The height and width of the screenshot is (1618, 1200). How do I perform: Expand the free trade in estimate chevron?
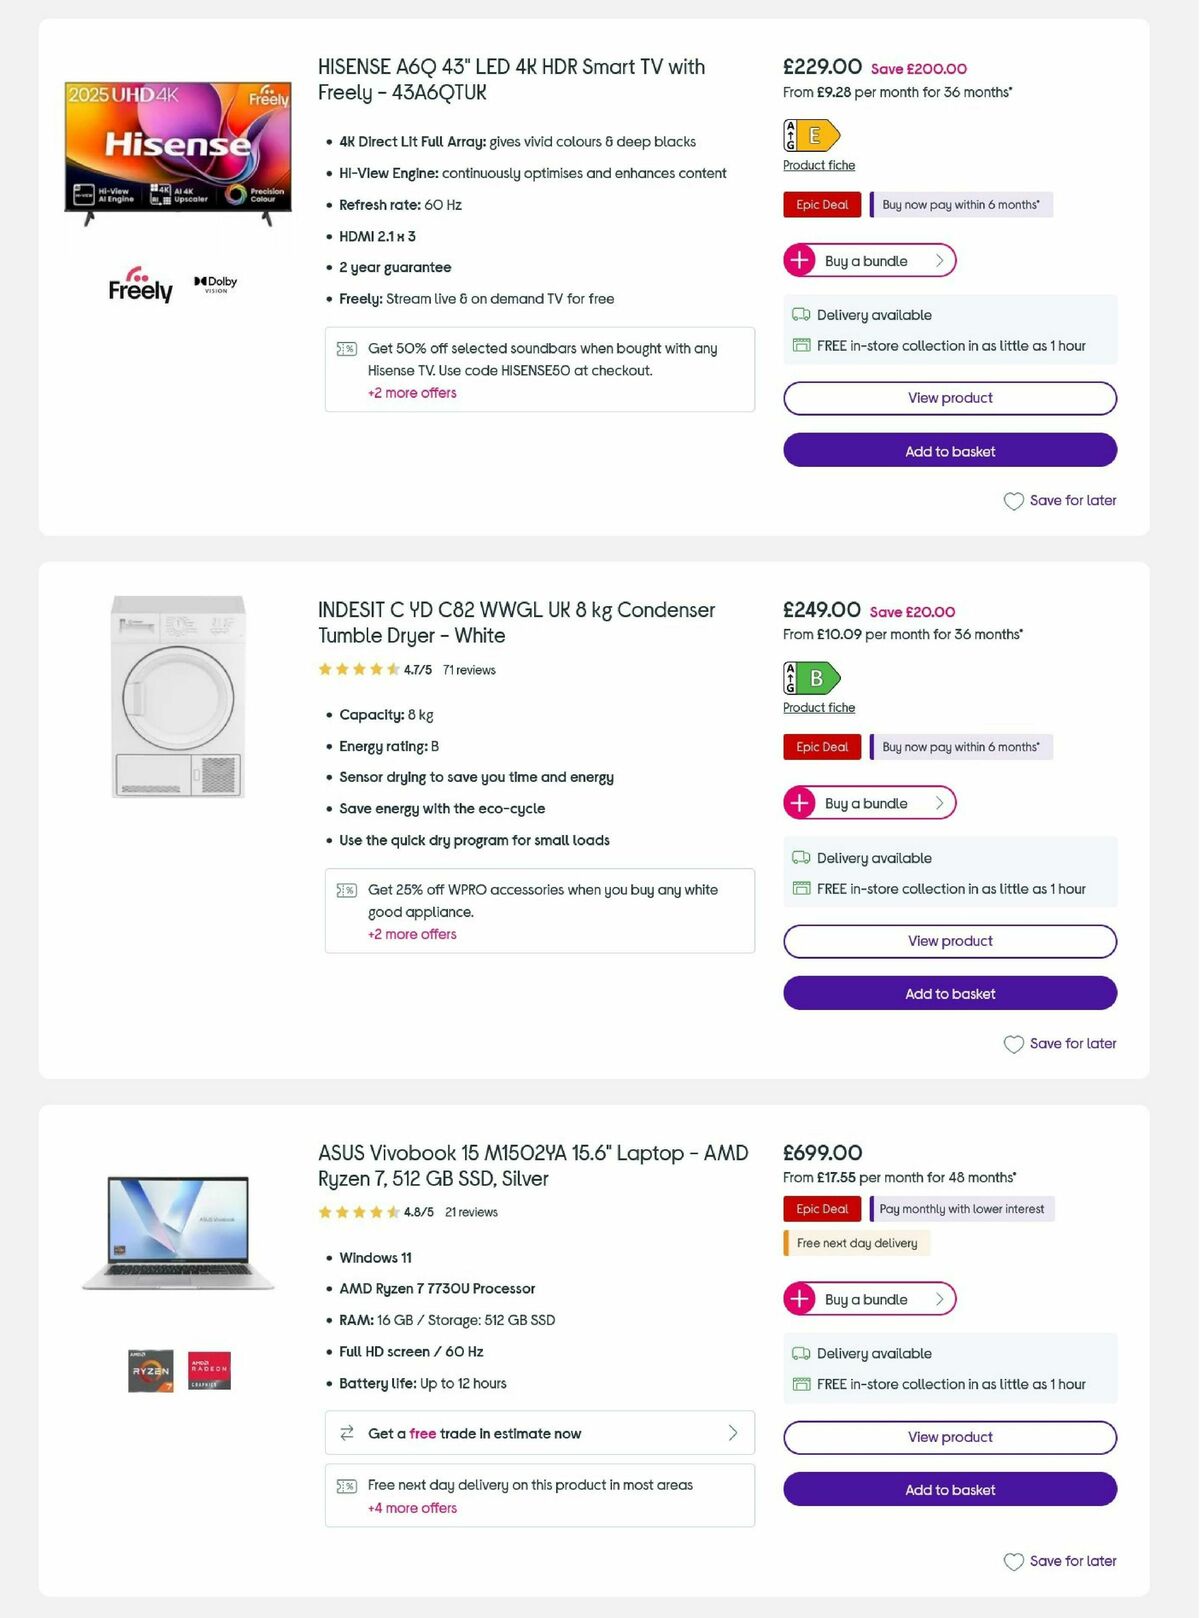click(731, 1433)
